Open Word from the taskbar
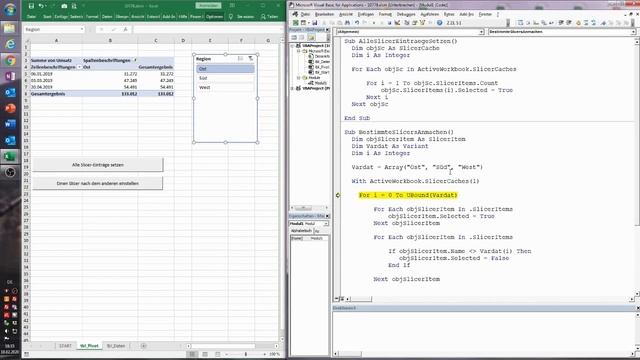Viewport: 640px width, 360px height. click(x=10, y=124)
